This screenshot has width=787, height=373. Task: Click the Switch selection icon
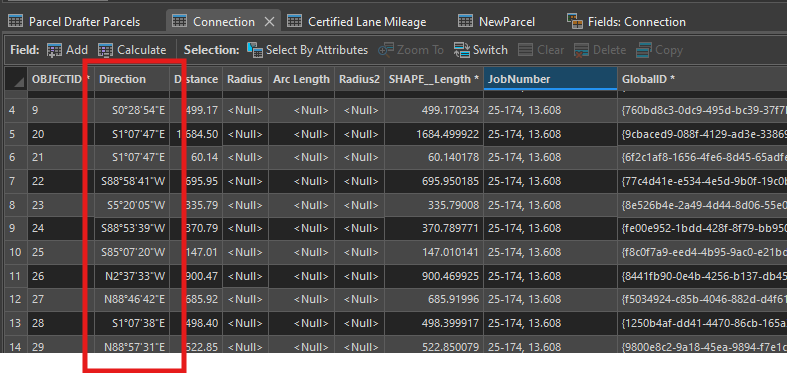(x=462, y=50)
